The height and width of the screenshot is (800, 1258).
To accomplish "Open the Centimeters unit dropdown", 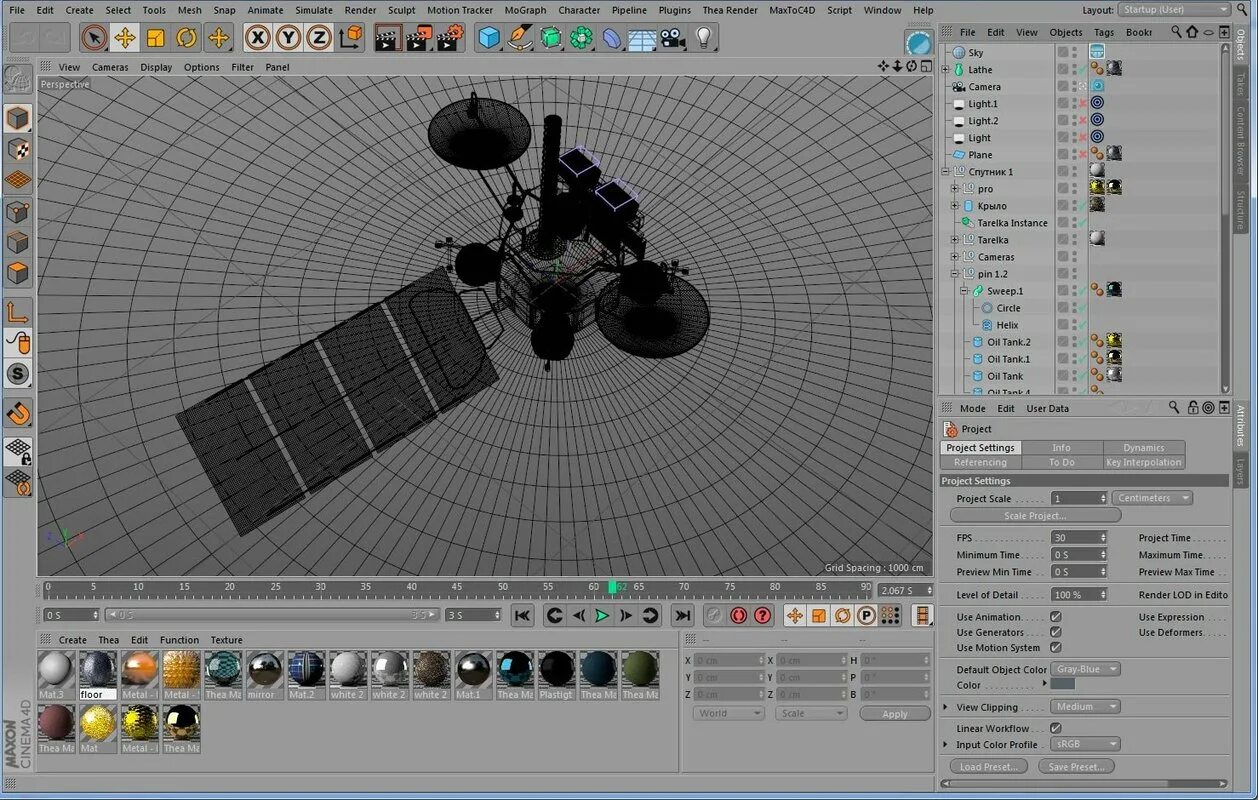I will [x=1152, y=498].
